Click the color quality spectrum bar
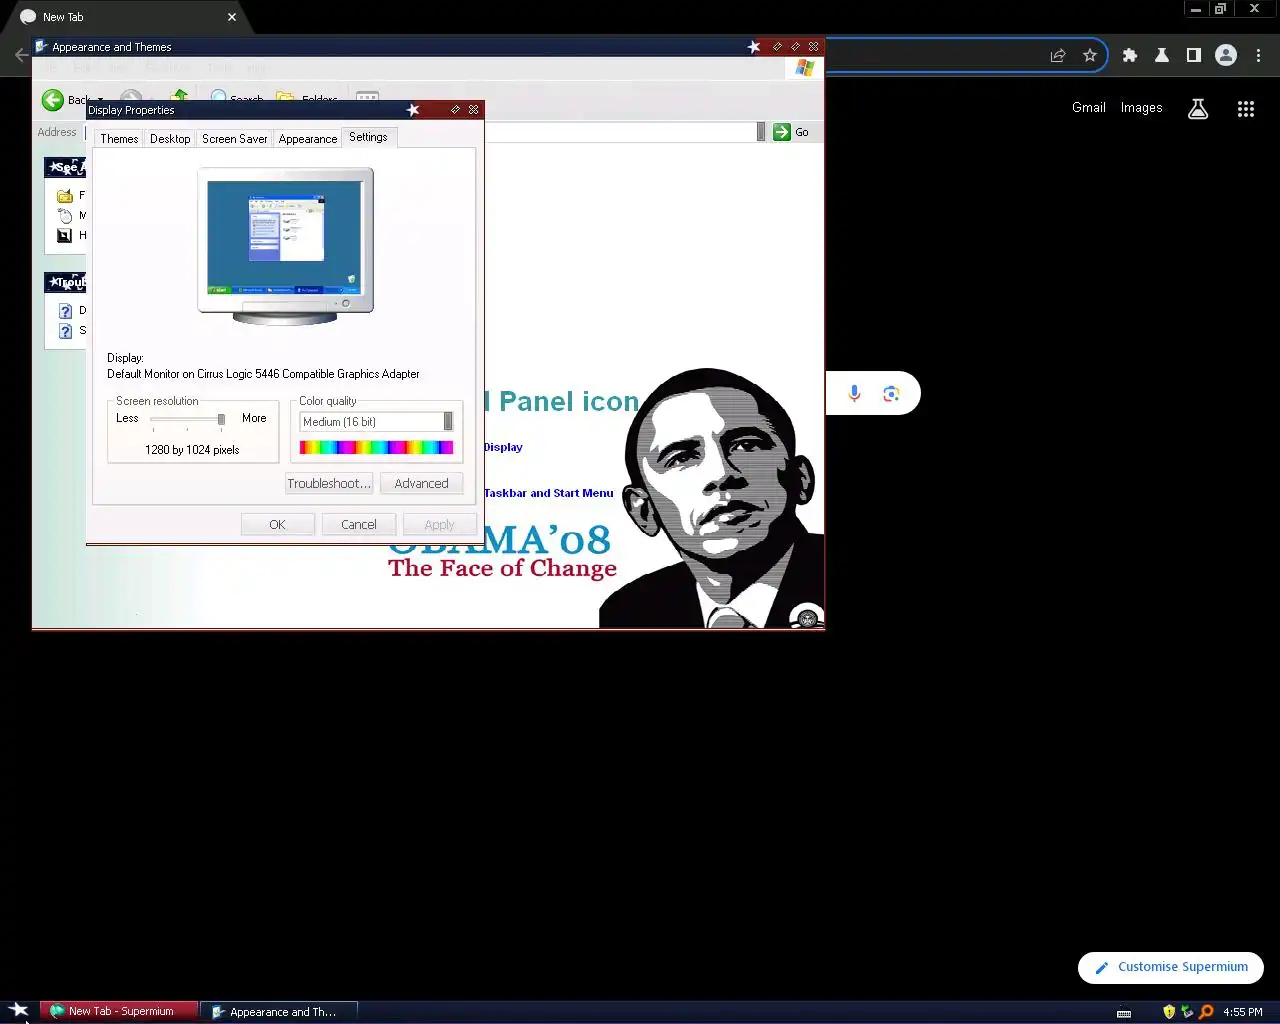 click(x=376, y=447)
